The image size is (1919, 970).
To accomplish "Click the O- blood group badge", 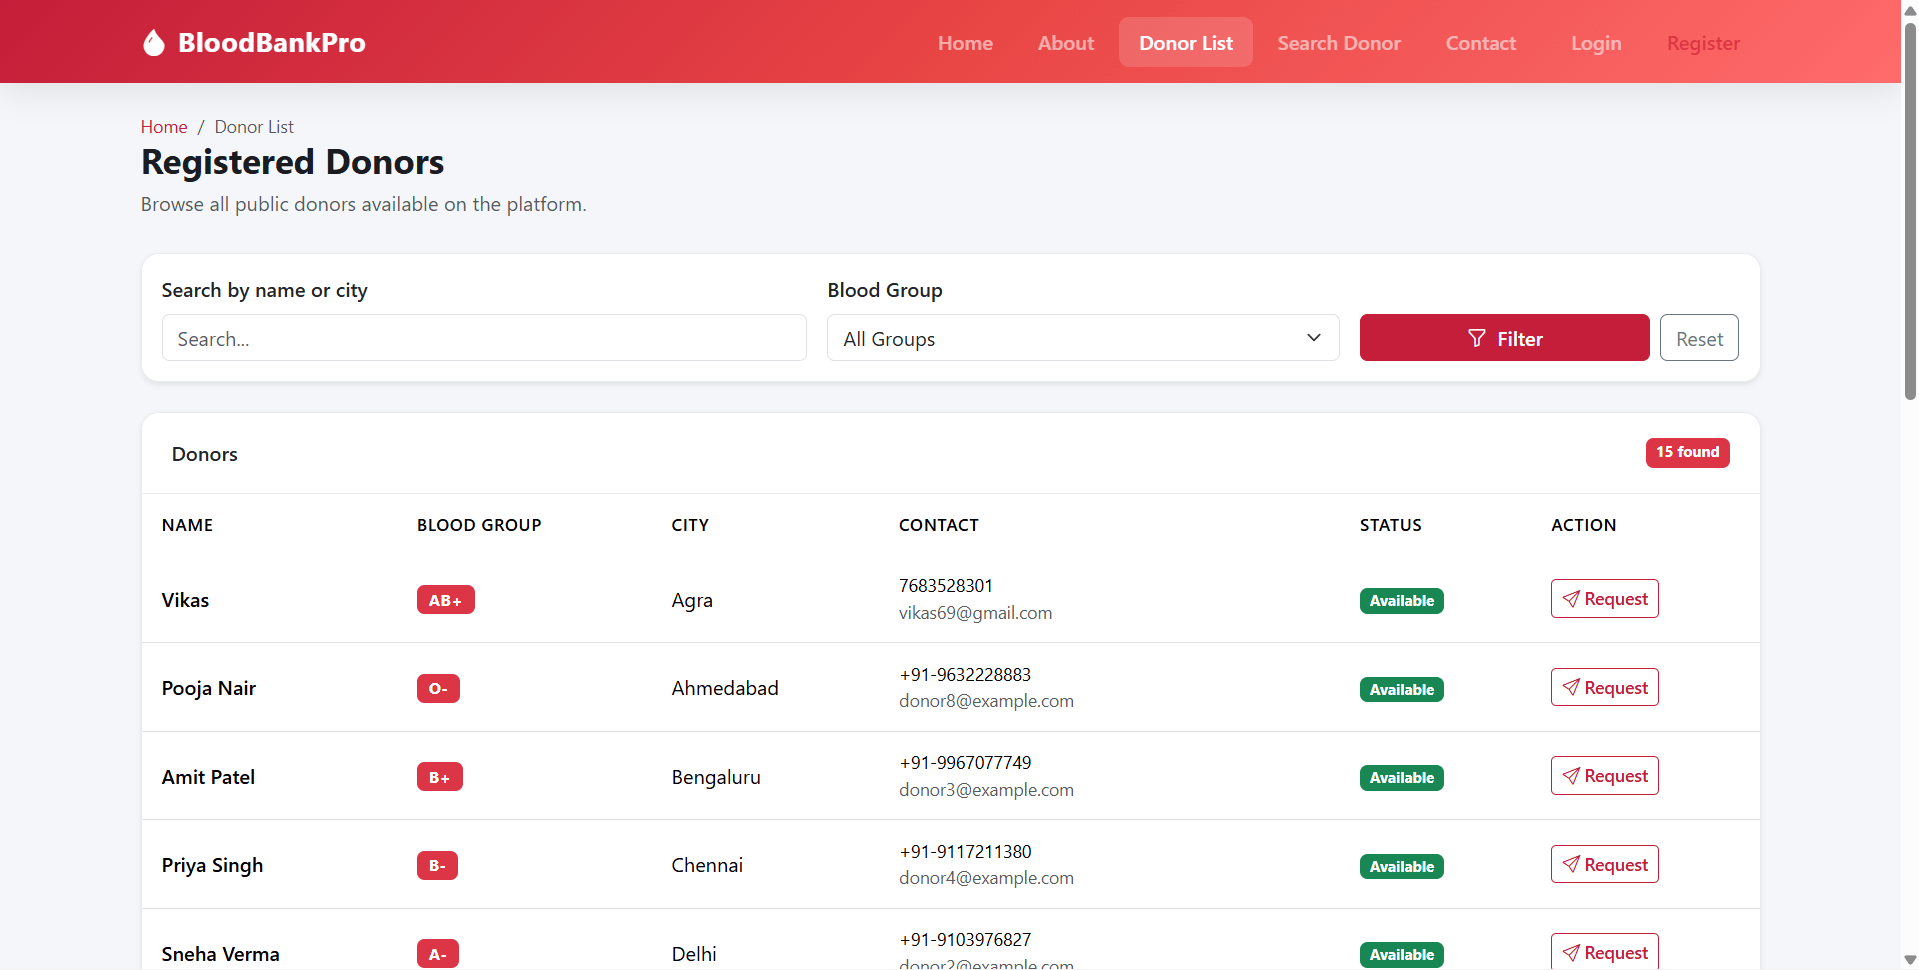I will pos(438,688).
